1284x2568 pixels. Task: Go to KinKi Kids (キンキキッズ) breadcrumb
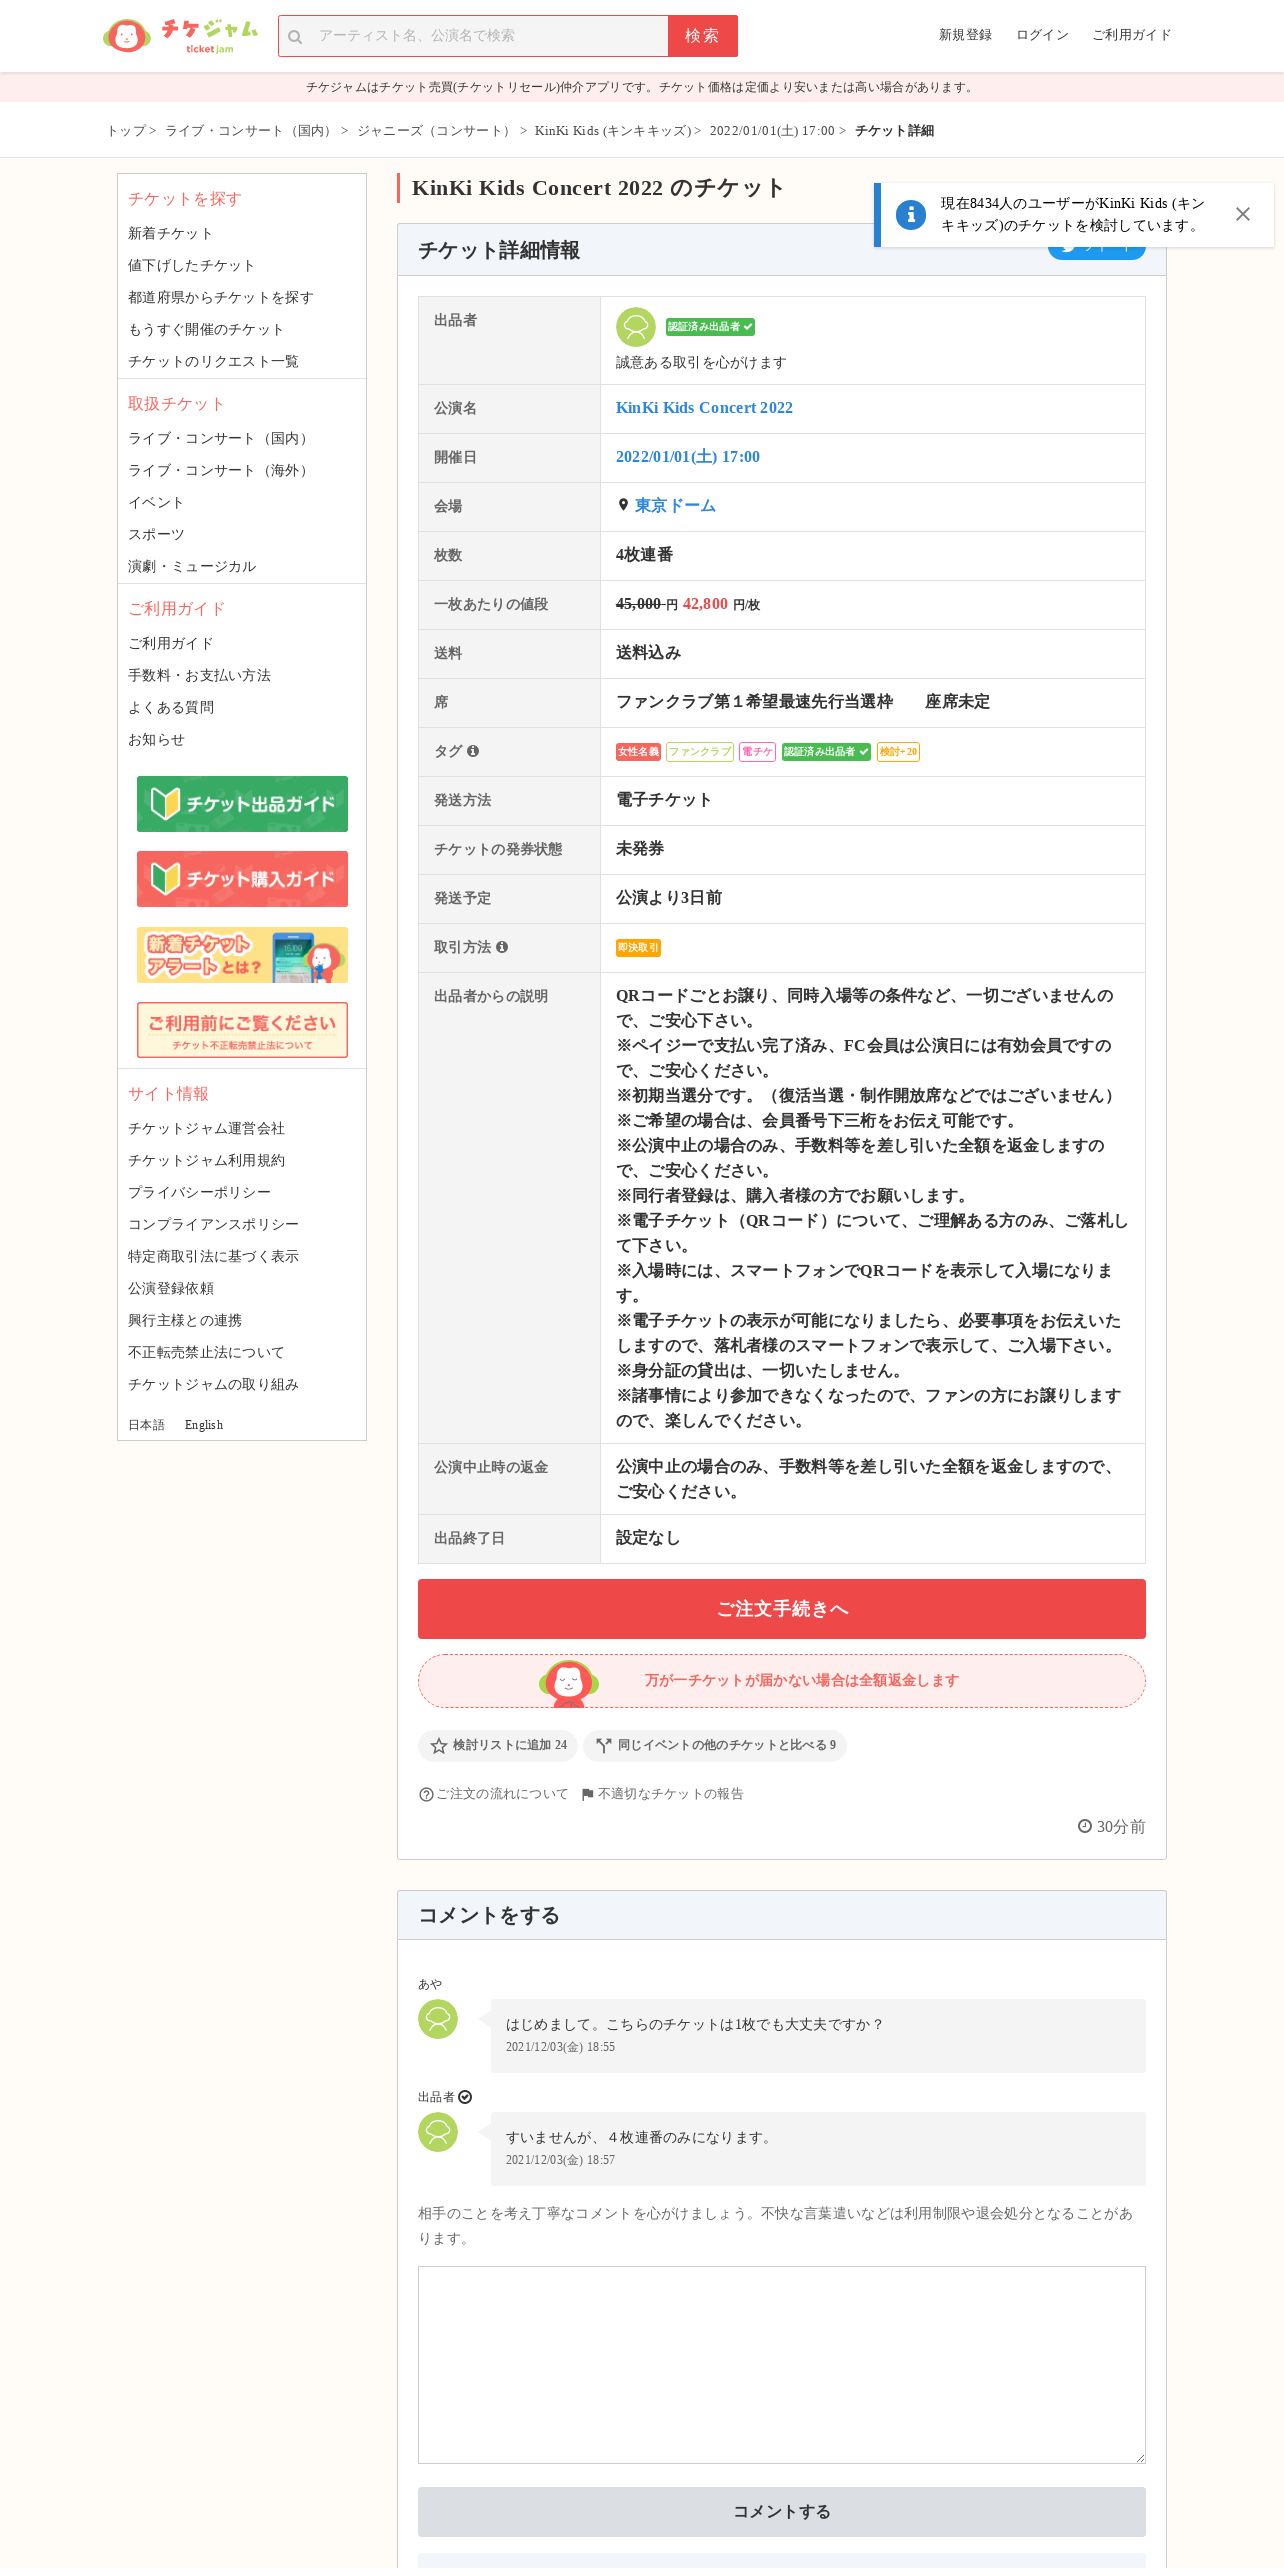613,131
